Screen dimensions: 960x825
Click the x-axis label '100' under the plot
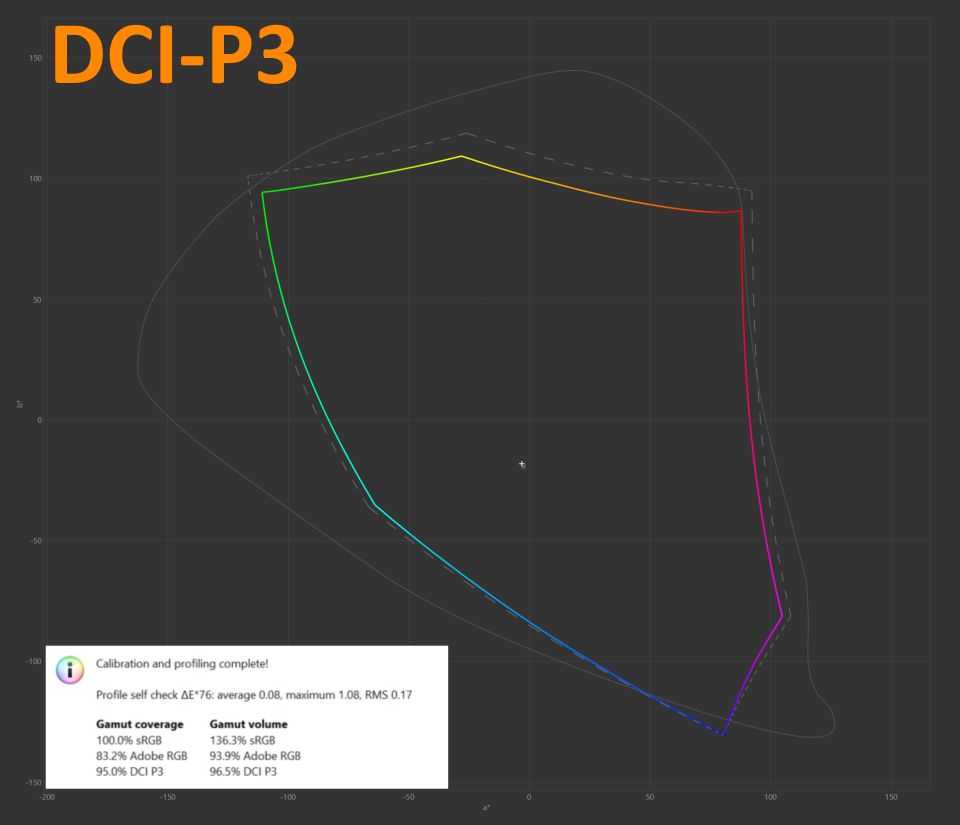[770, 797]
